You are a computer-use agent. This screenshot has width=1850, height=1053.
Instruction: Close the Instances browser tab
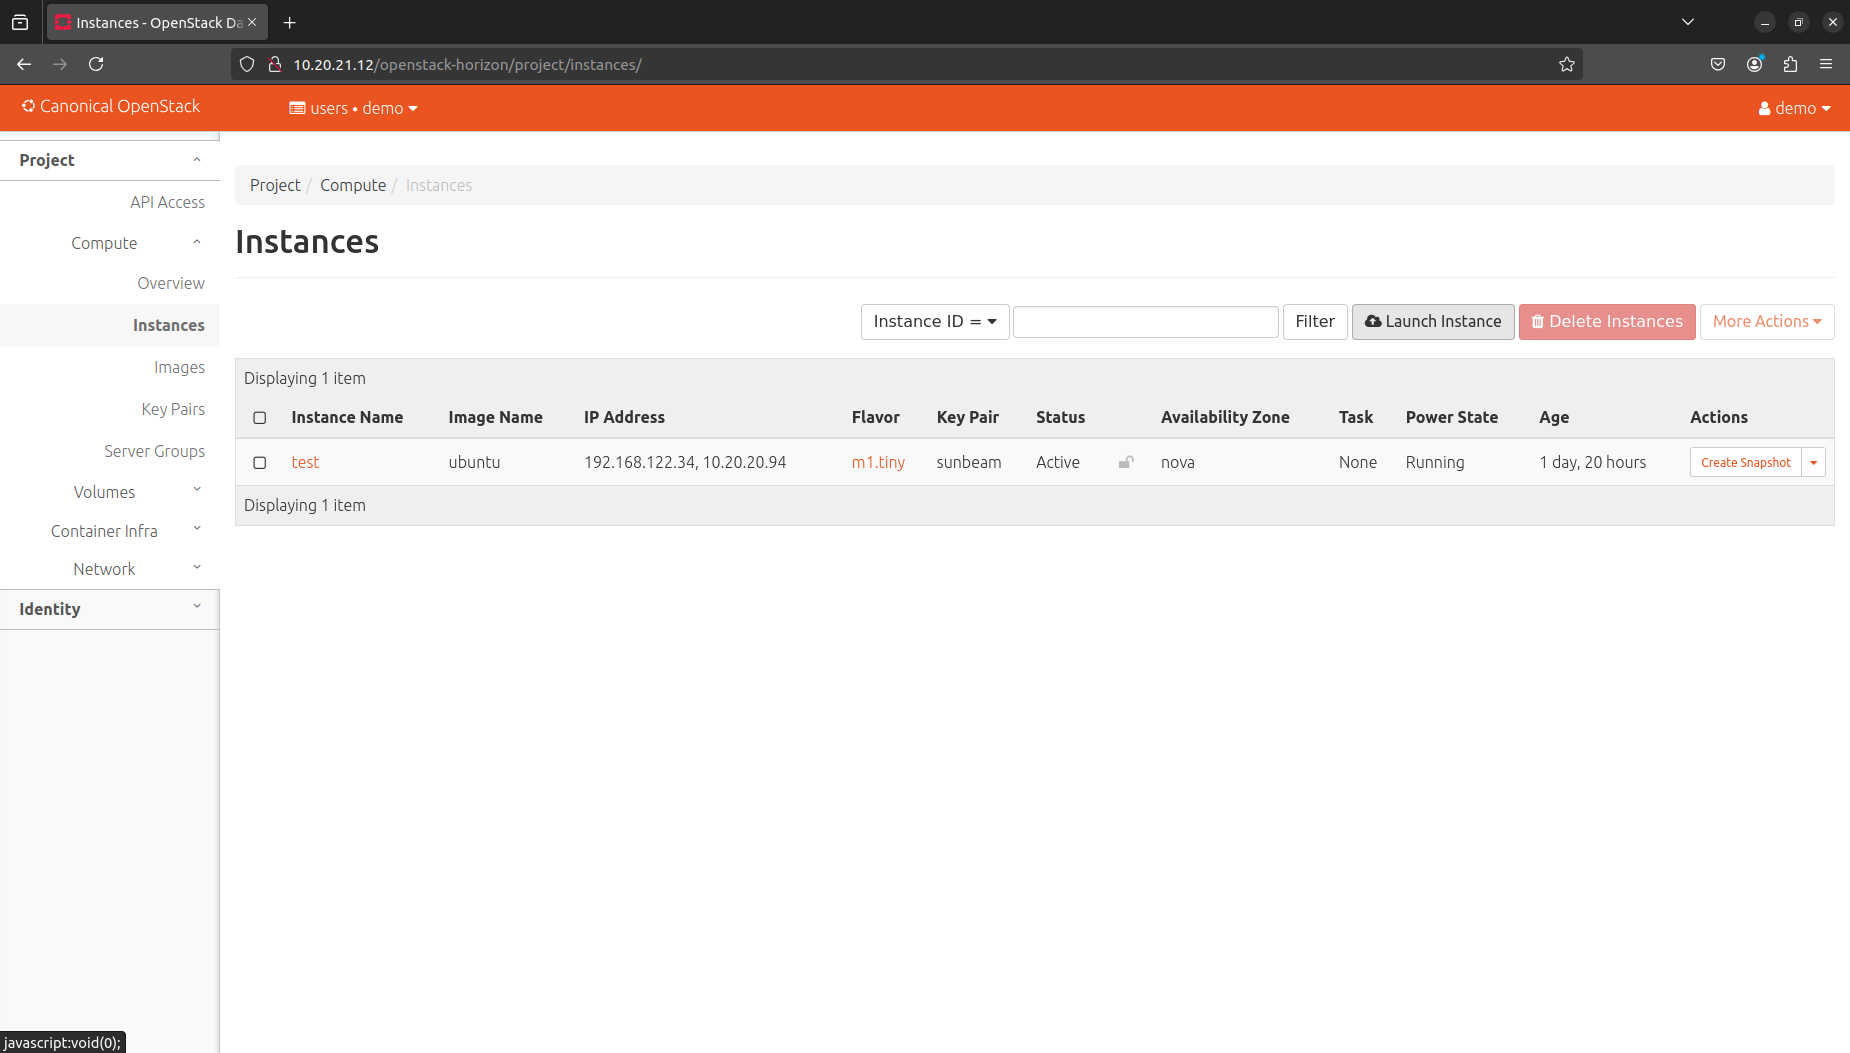click(x=252, y=22)
